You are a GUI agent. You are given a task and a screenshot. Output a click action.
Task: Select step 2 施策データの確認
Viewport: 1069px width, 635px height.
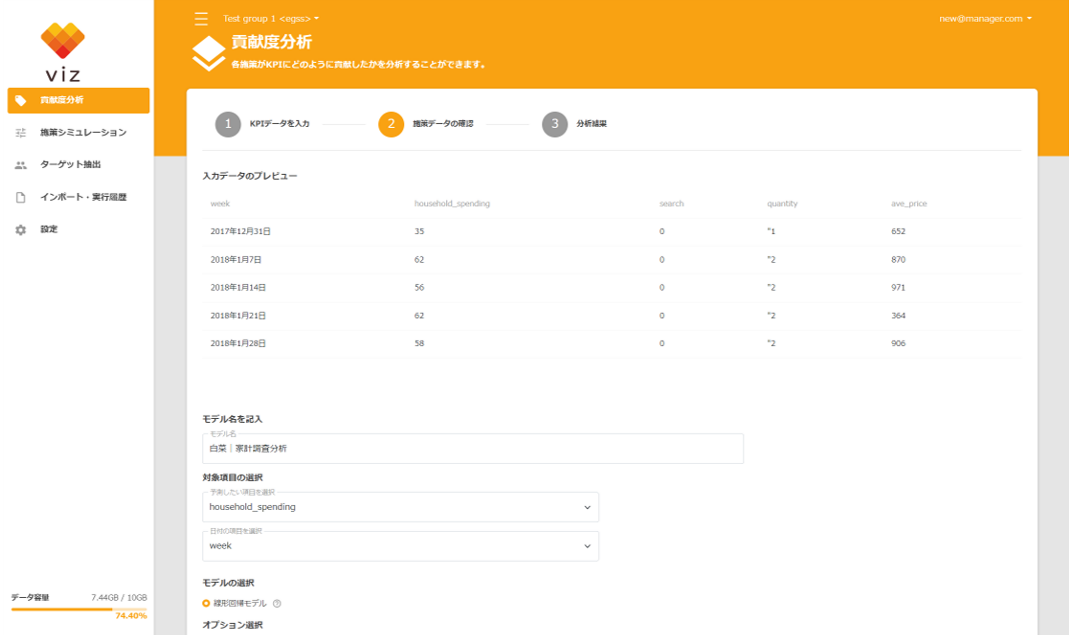[426, 124]
